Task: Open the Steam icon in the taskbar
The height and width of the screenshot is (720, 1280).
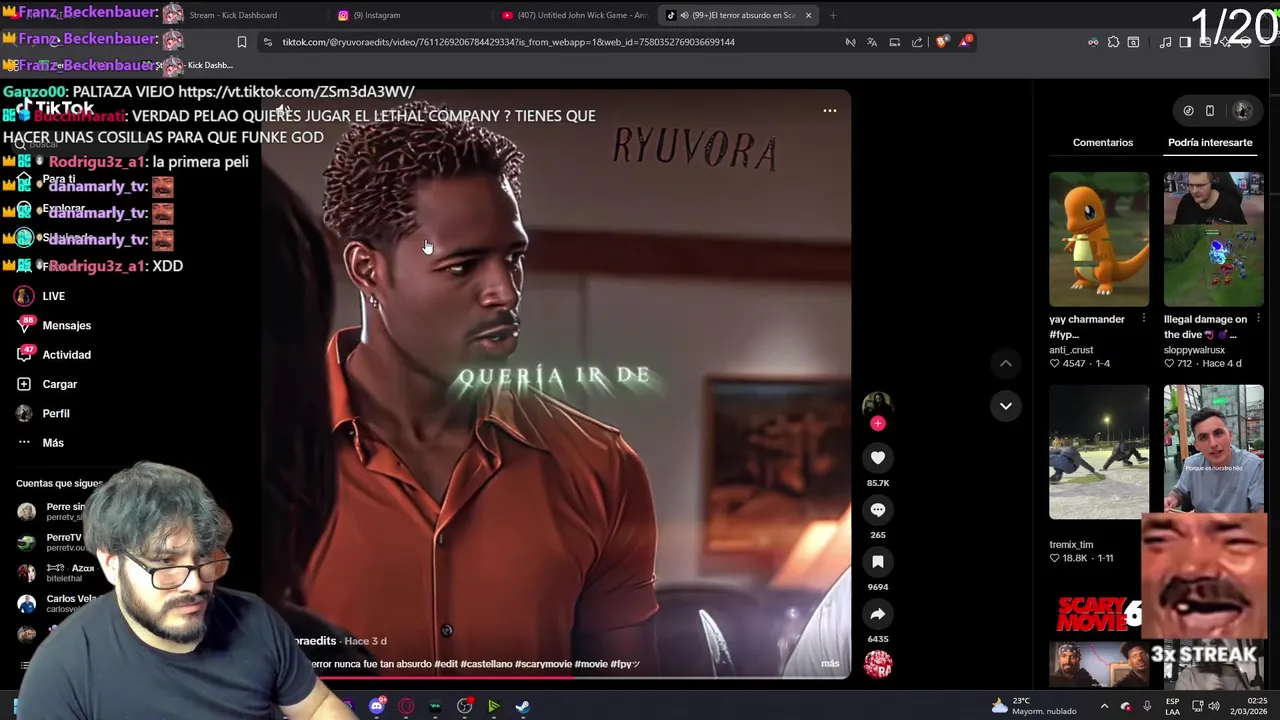Action: 522,706
